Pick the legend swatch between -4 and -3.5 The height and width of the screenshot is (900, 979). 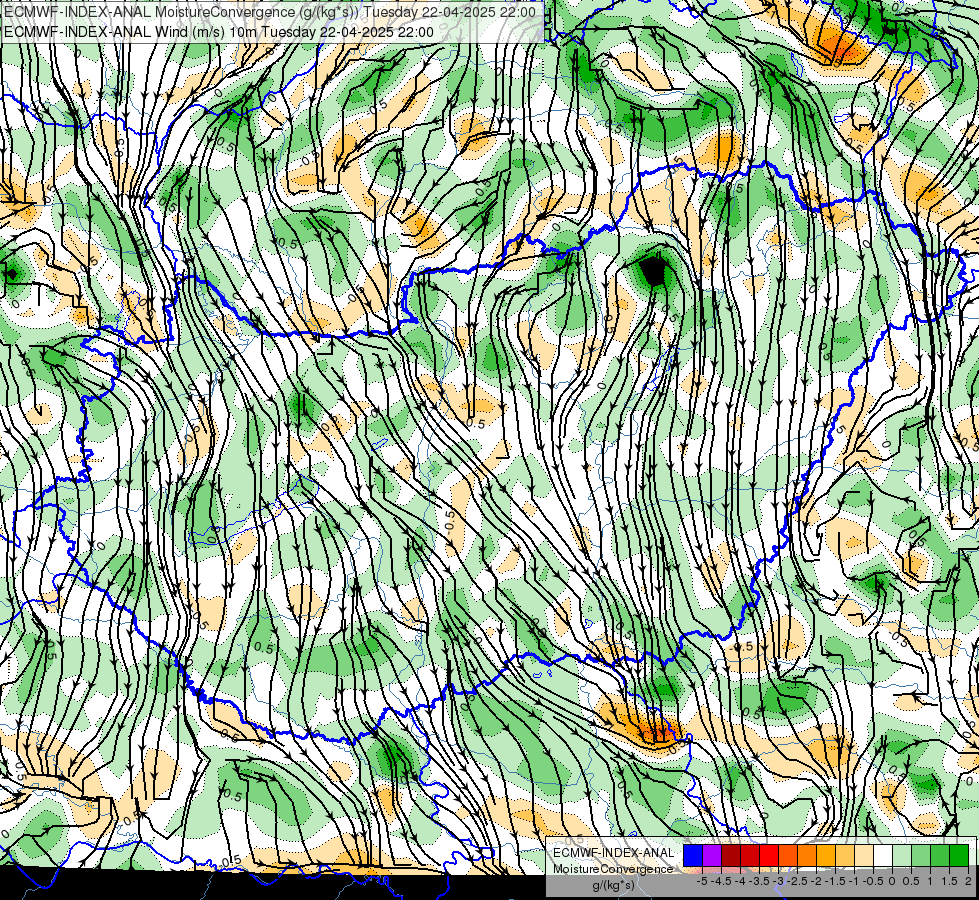click(x=750, y=855)
